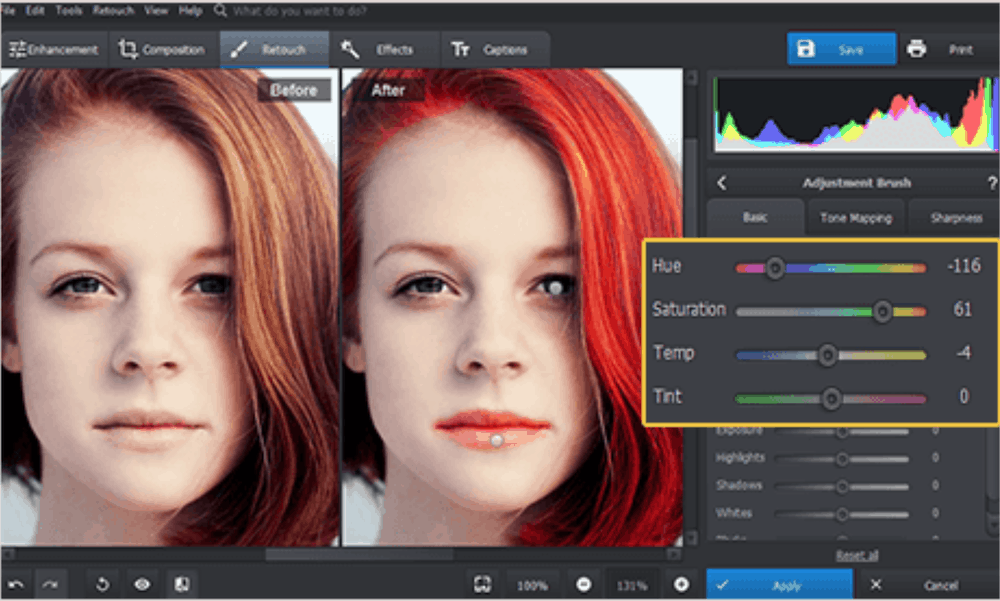Viewport: 1000px width, 601px height.
Task: Click the Before label on the left photo
Action: coord(293,90)
